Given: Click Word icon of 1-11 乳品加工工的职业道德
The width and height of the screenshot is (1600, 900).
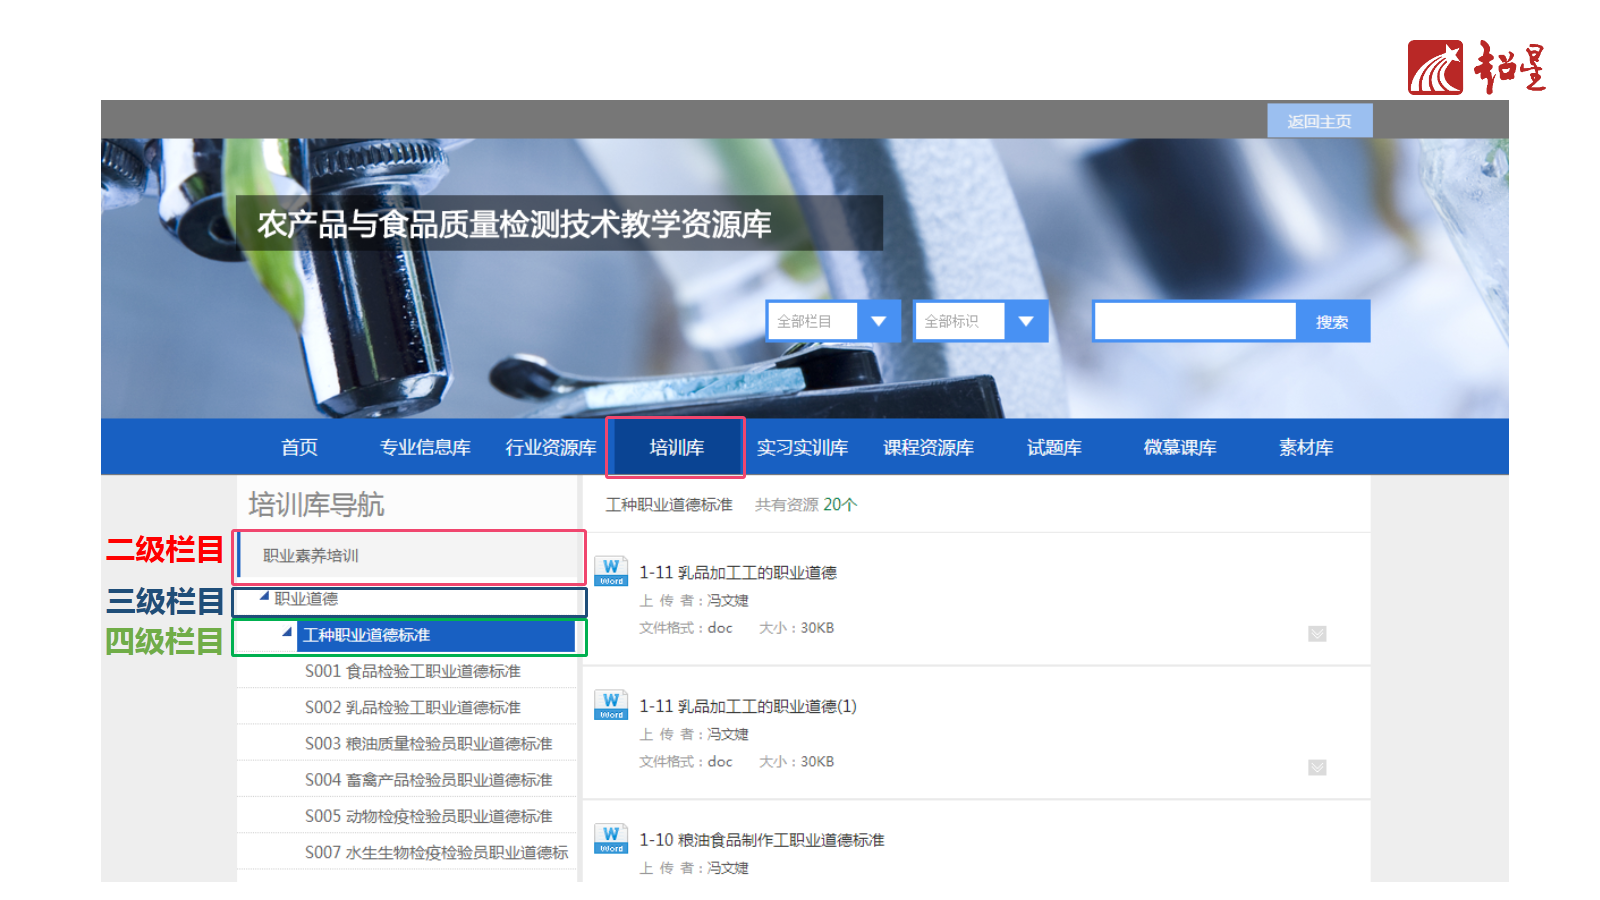Looking at the screenshot, I should point(611,571).
